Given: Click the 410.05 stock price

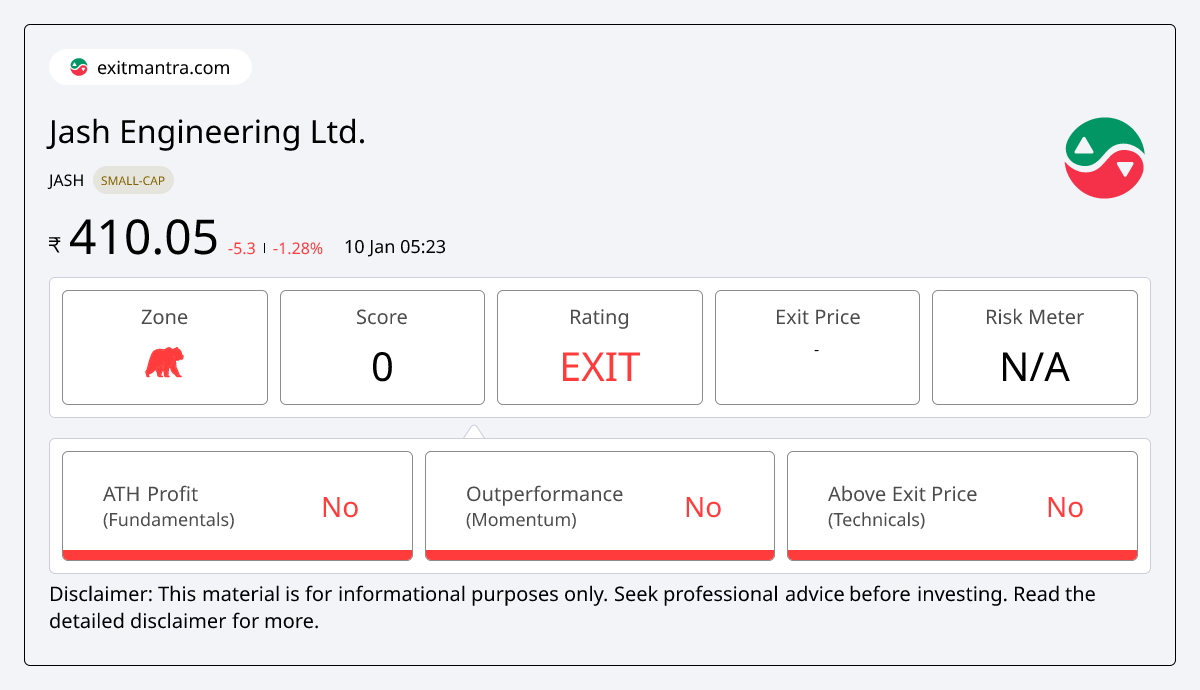Looking at the screenshot, I should pyautogui.click(x=143, y=238).
